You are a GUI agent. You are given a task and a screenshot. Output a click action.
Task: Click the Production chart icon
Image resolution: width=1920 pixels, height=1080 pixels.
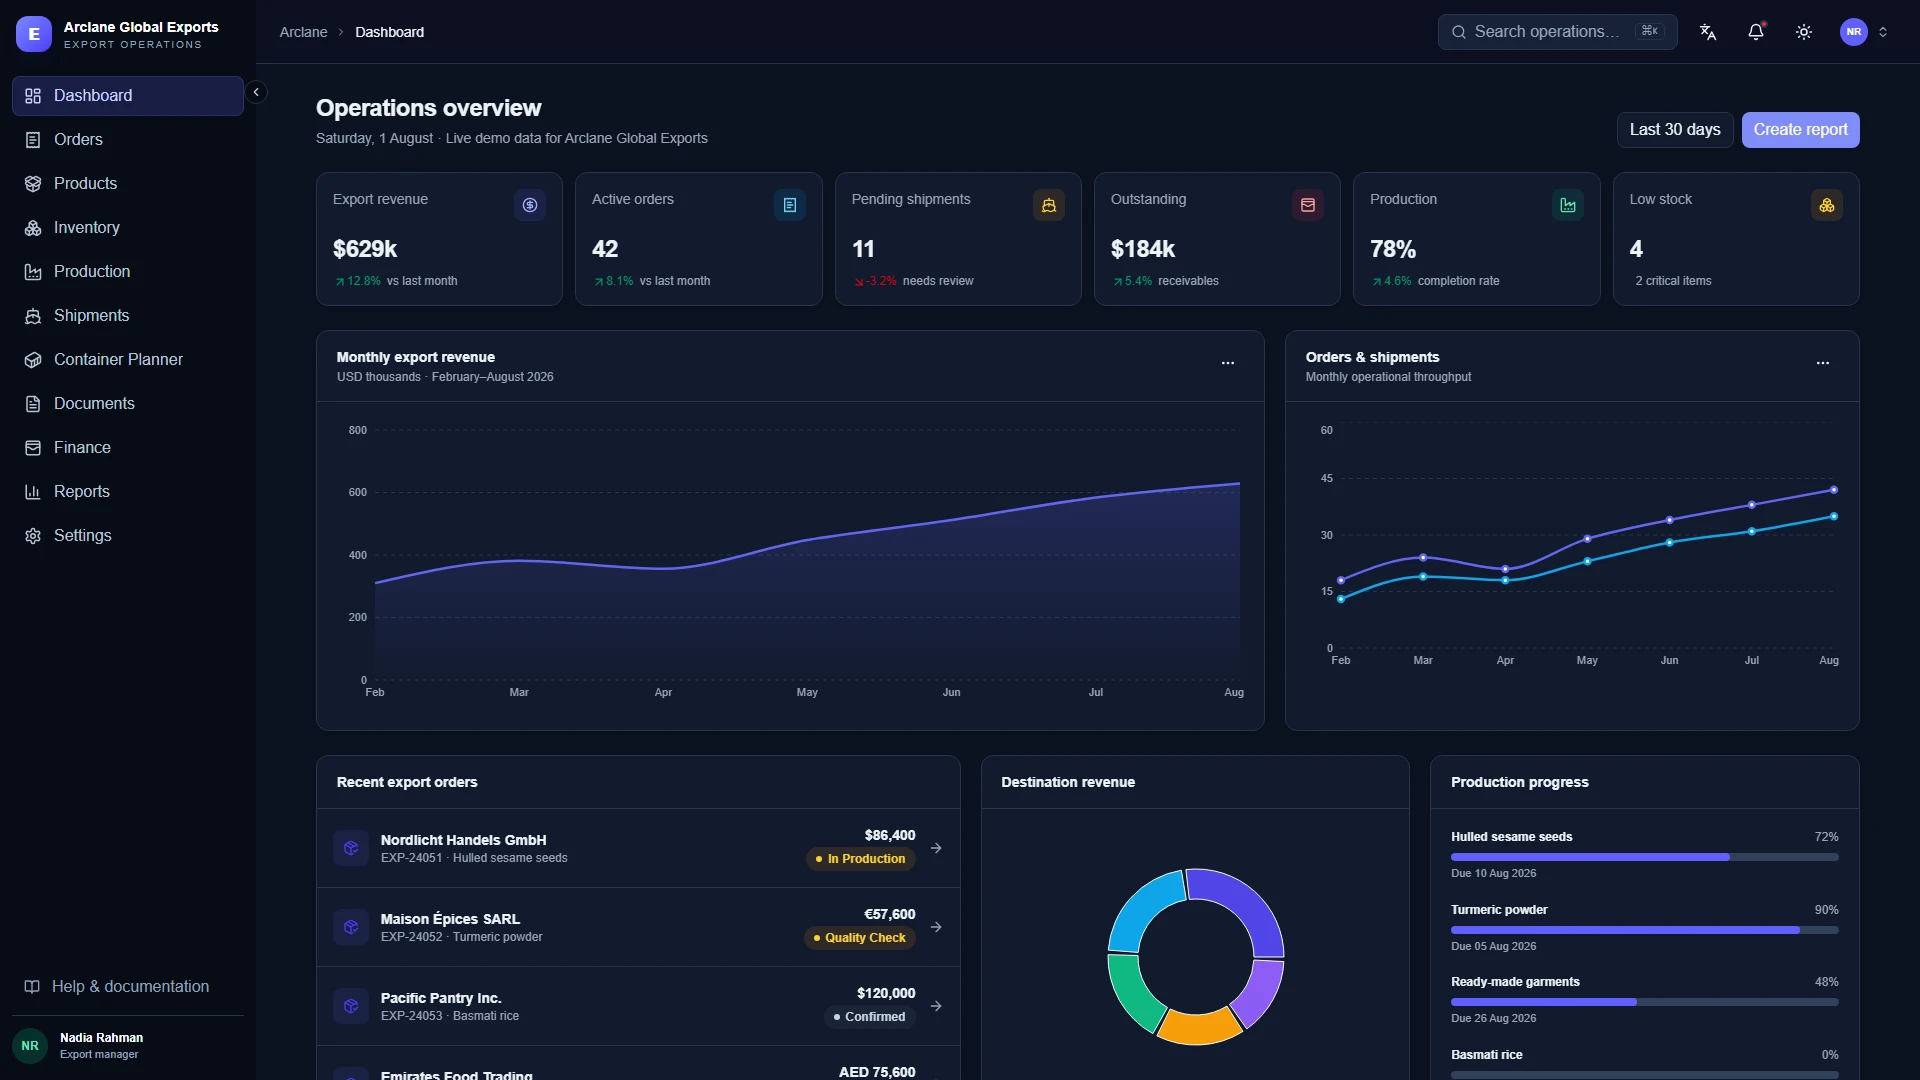tap(1568, 205)
